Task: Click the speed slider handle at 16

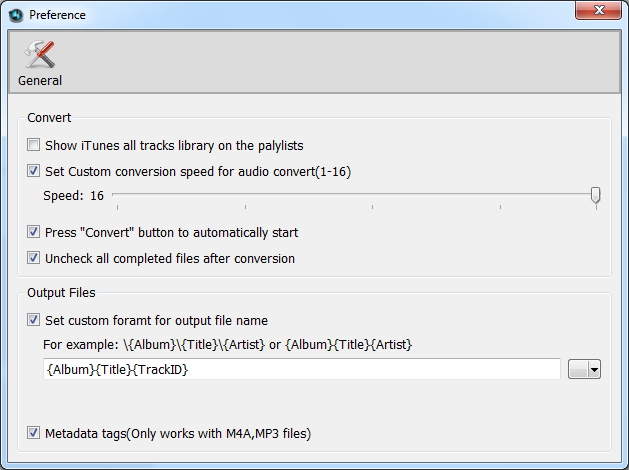Action: (x=596, y=195)
